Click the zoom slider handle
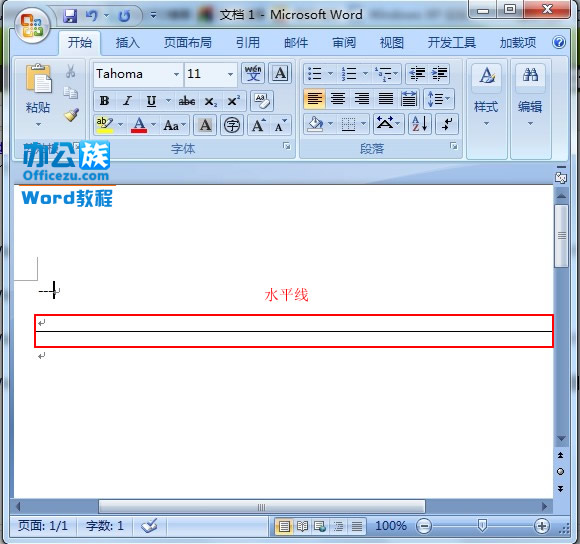This screenshot has height=544, width=580. 482,526
